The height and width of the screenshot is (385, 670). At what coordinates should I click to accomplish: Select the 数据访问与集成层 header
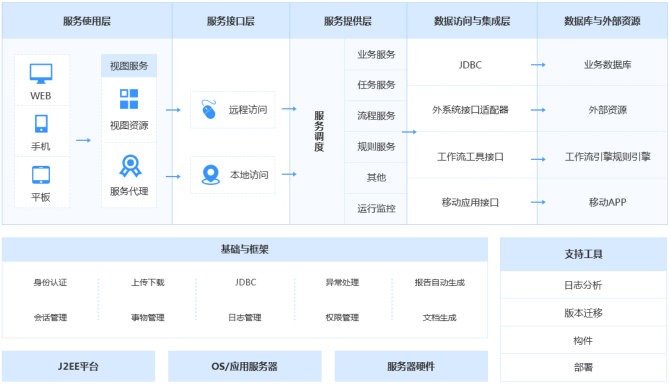[472, 21]
